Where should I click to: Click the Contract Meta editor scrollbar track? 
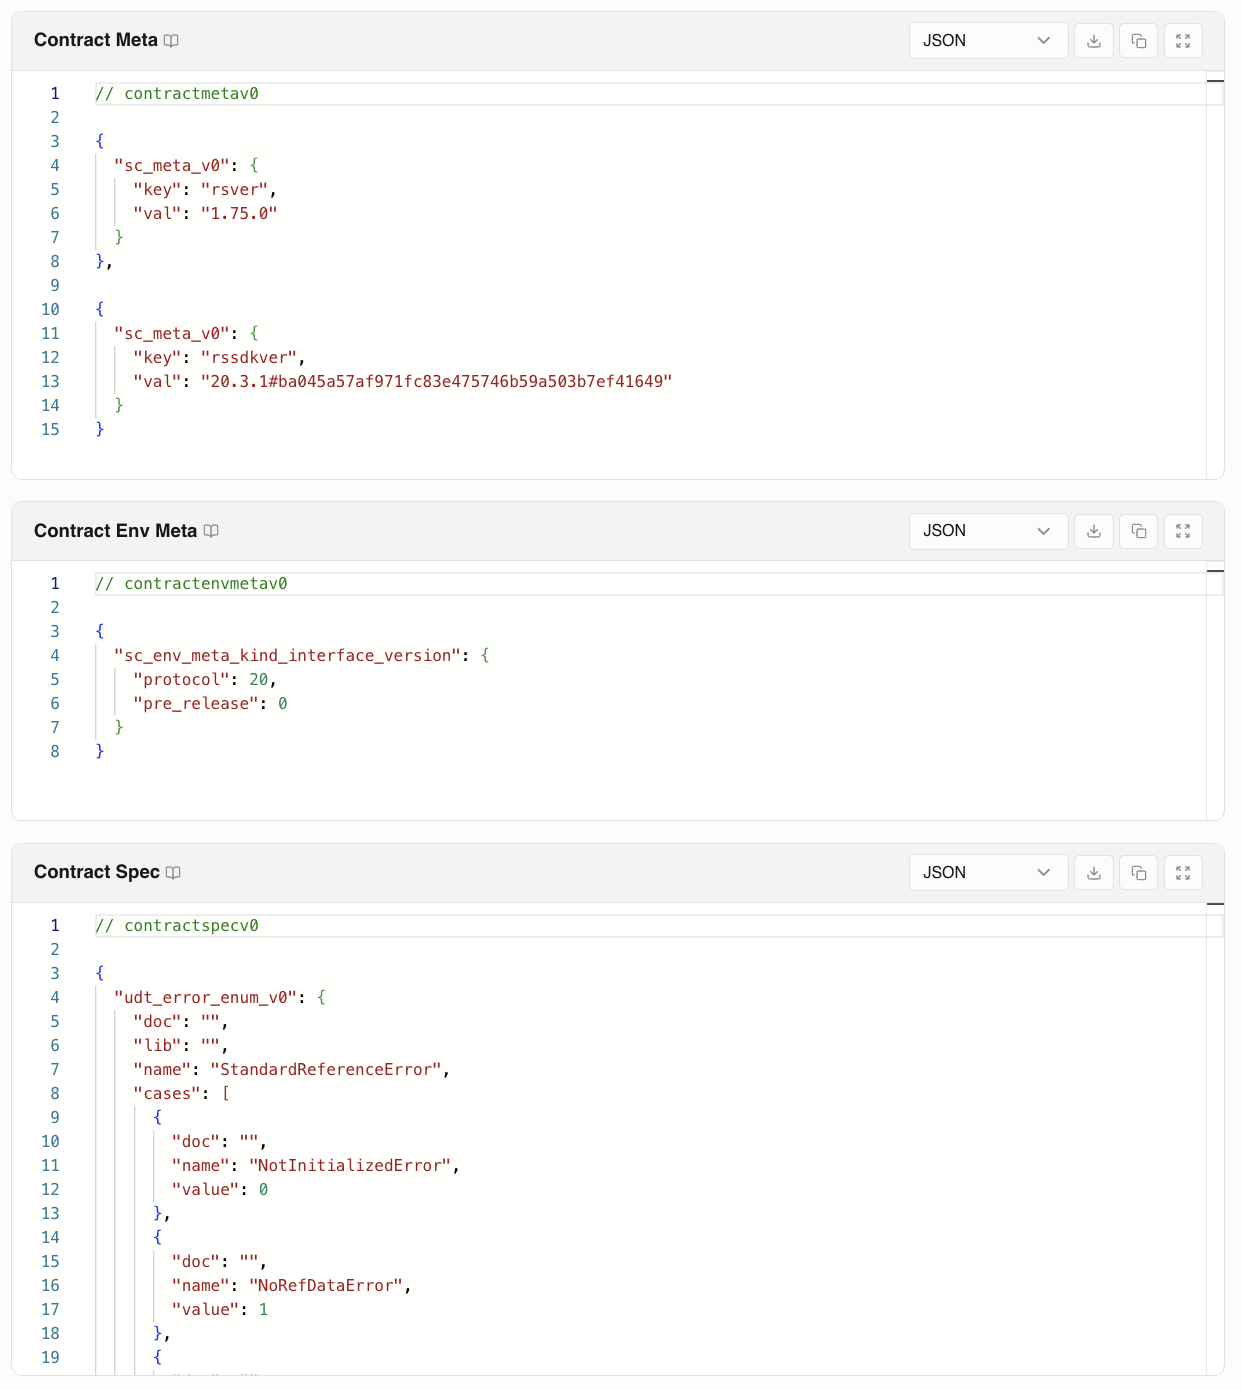click(1215, 280)
